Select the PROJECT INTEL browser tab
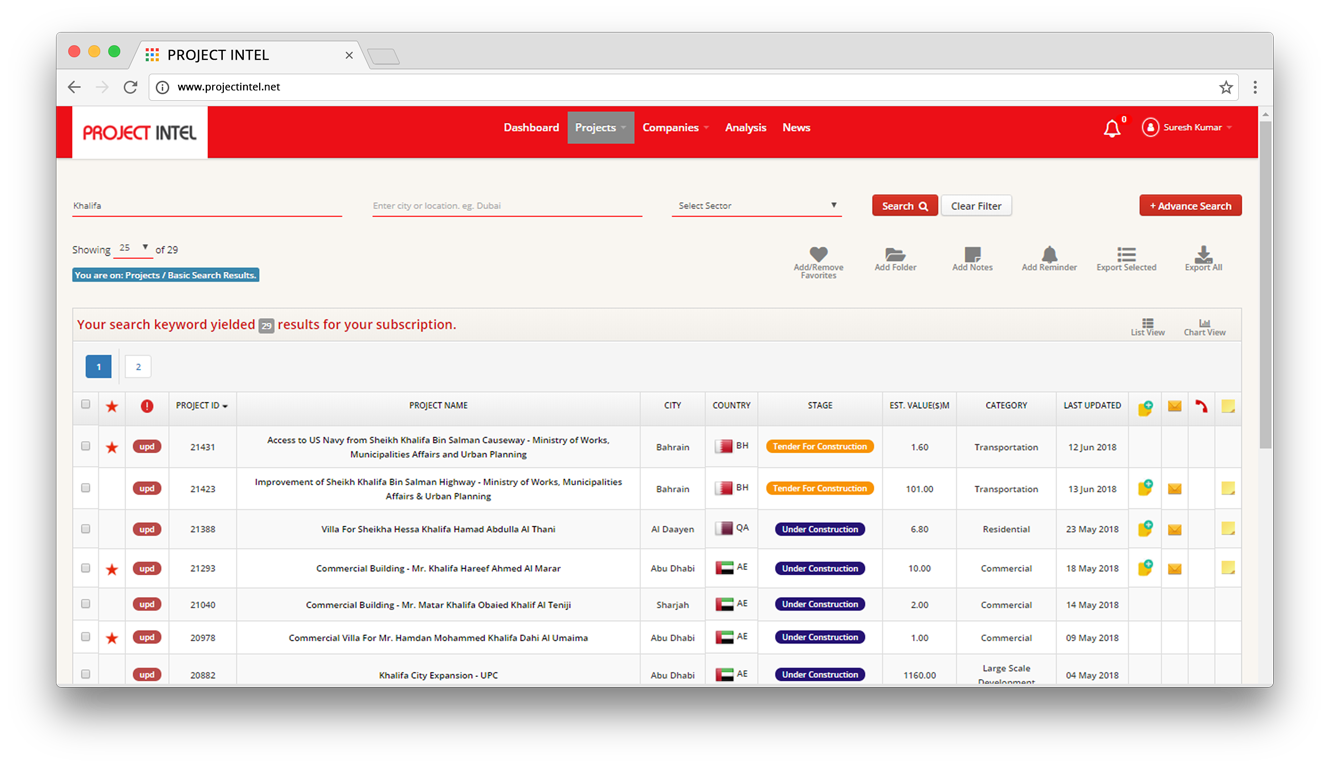The image size is (1329, 767). point(250,55)
